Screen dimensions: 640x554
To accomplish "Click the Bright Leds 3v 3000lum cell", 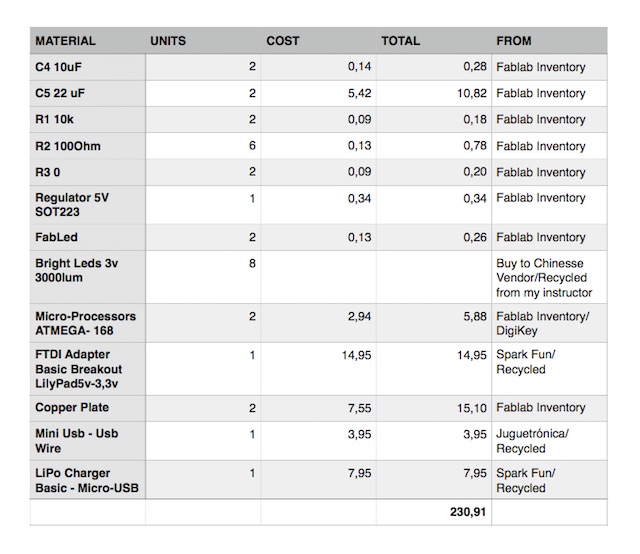I will (87, 277).
